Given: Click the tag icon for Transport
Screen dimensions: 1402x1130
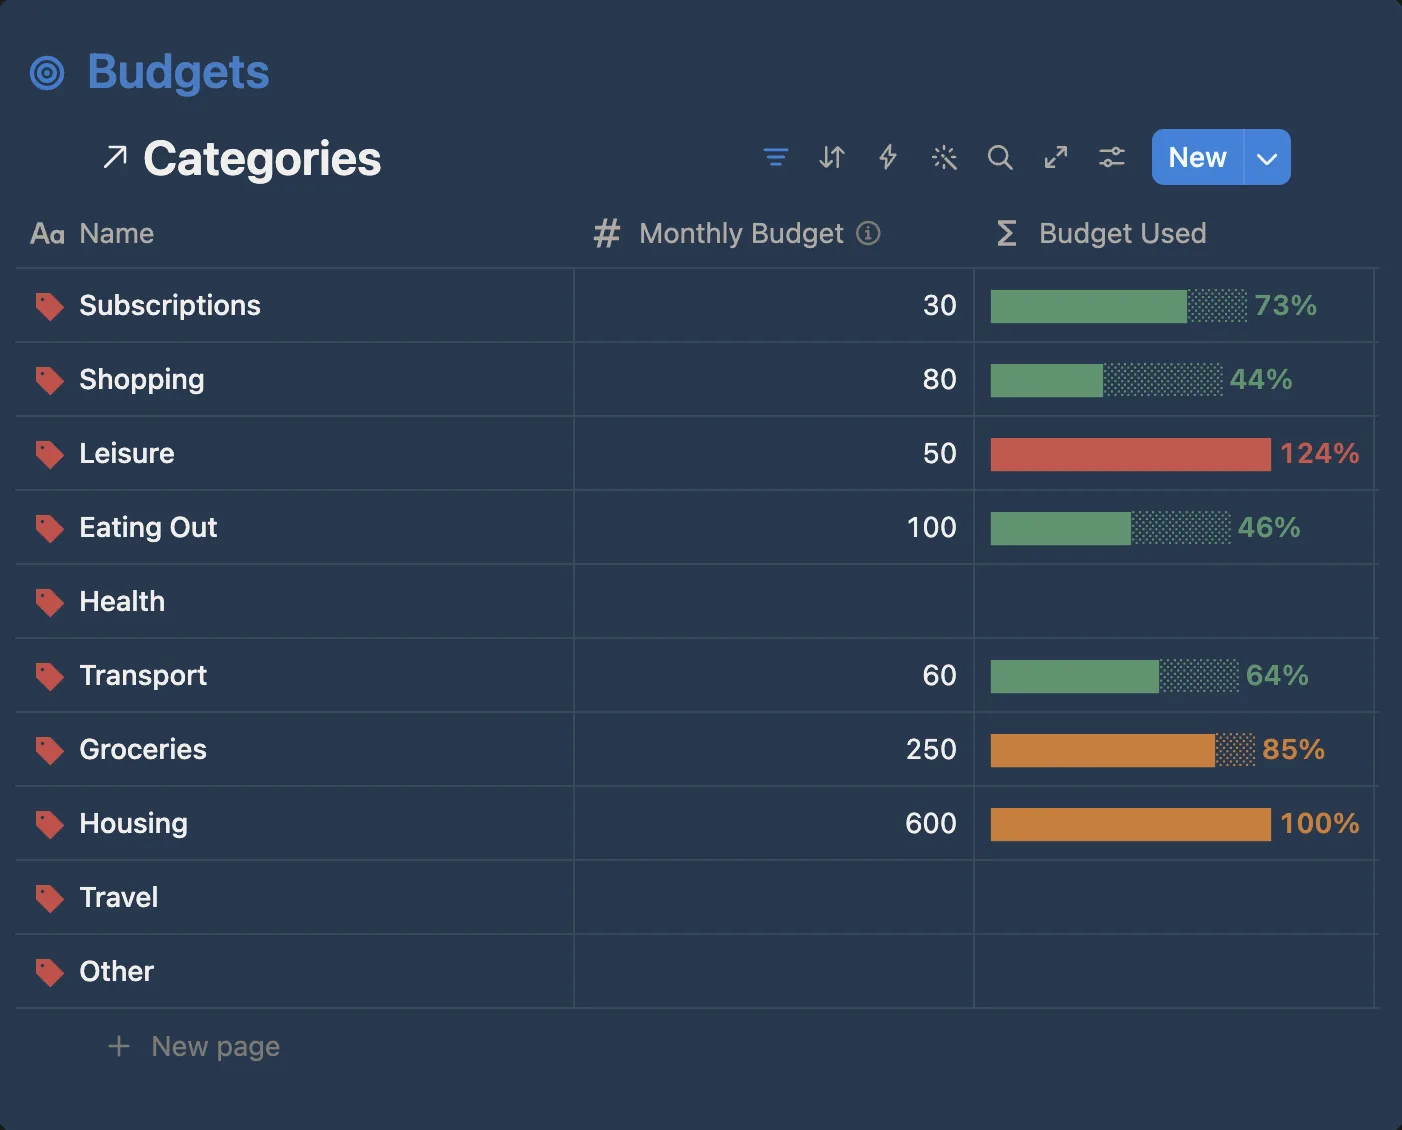Looking at the screenshot, I should tap(49, 676).
